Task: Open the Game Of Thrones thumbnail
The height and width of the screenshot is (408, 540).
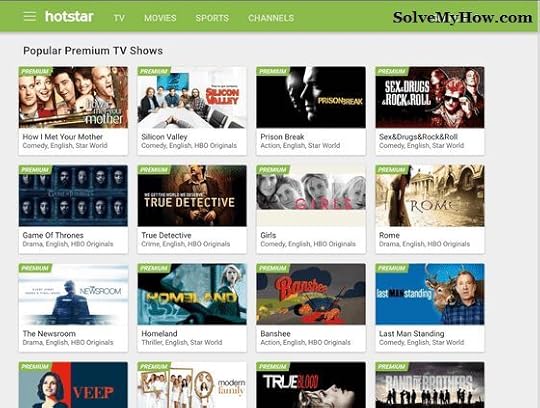Action: [73, 196]
